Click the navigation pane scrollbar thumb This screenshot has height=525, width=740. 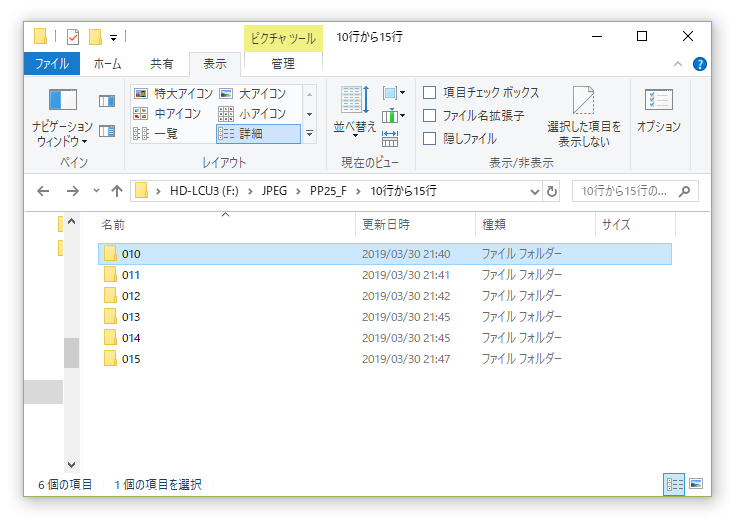tap(71, 353)
